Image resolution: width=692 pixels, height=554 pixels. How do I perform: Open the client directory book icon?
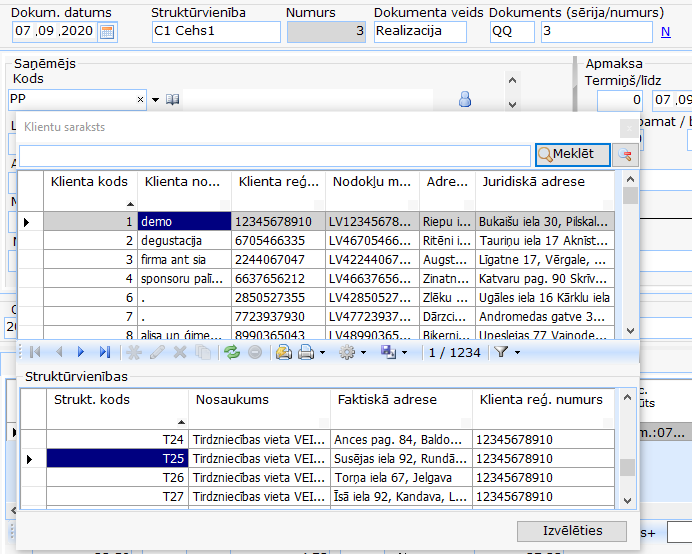[x=173, y=100]
